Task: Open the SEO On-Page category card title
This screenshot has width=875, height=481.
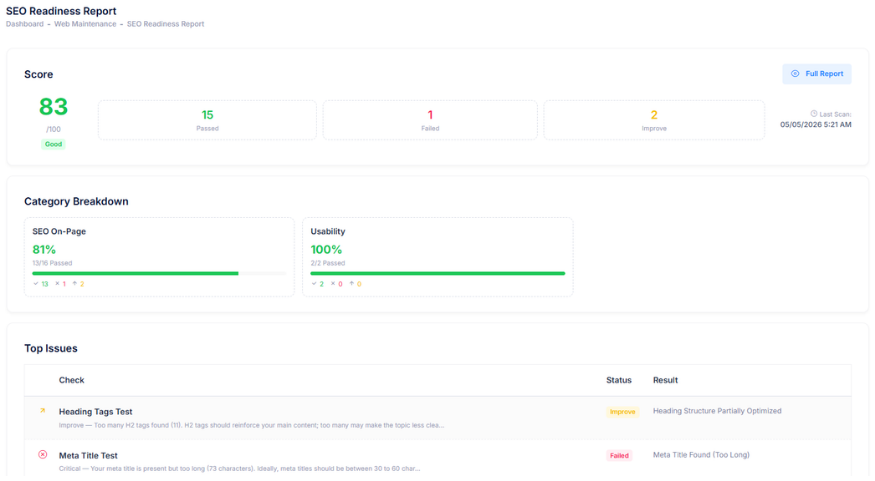Action: [x=59, y=231]
